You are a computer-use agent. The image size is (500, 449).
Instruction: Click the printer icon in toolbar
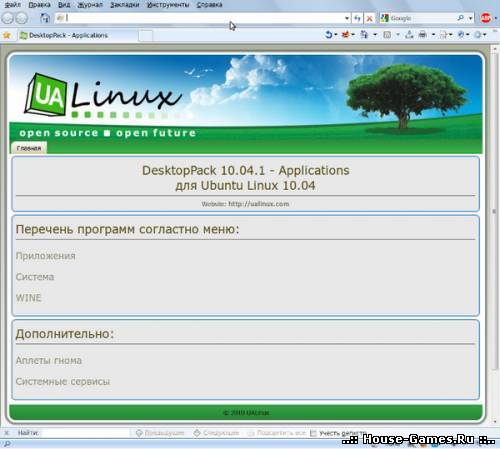pos(423,34)
